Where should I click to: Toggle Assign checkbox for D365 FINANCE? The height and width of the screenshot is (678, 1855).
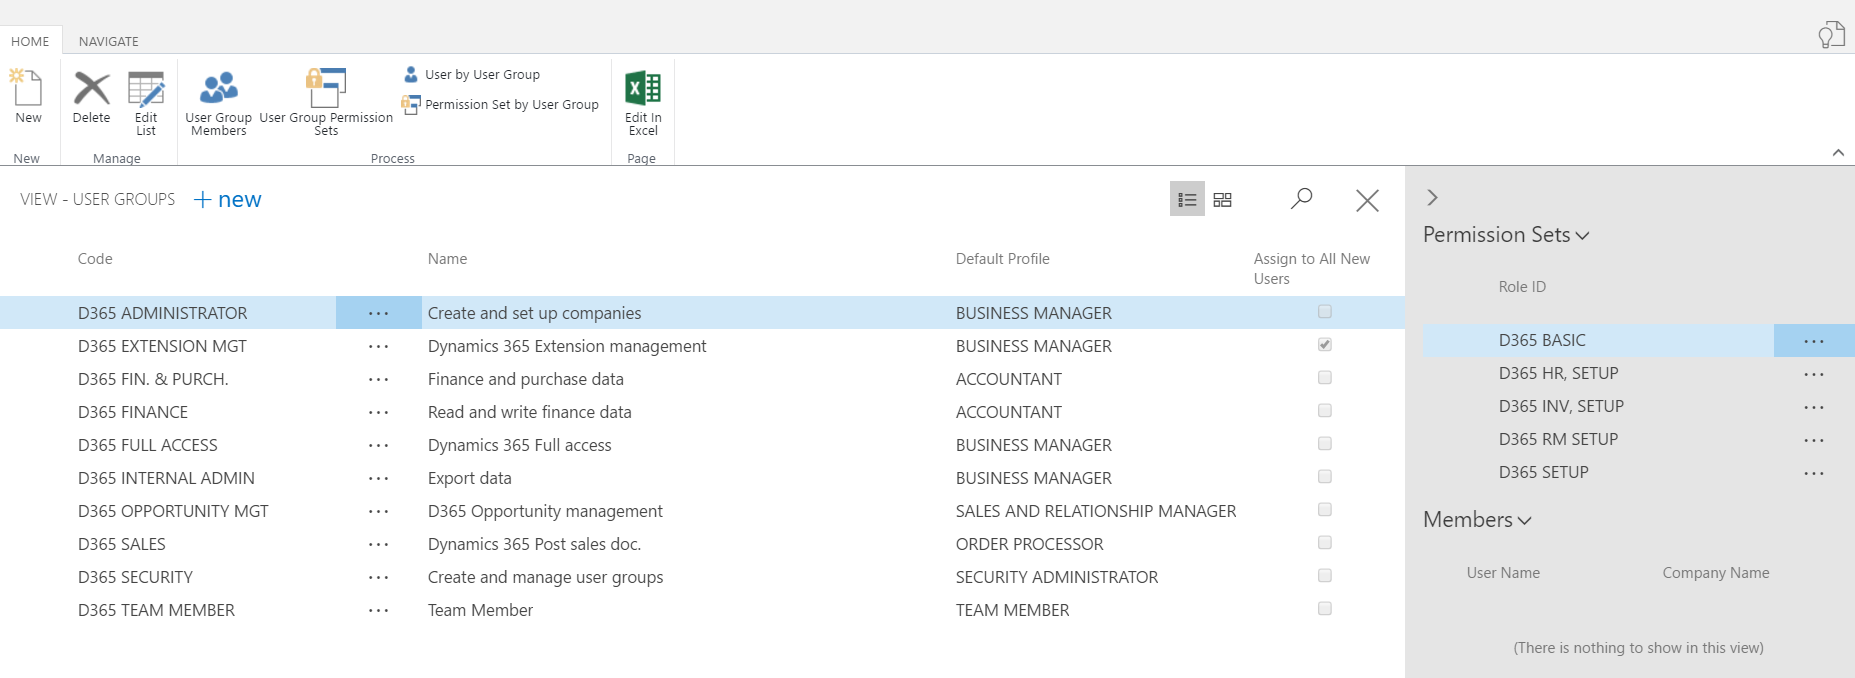(x=1324, y=411)
